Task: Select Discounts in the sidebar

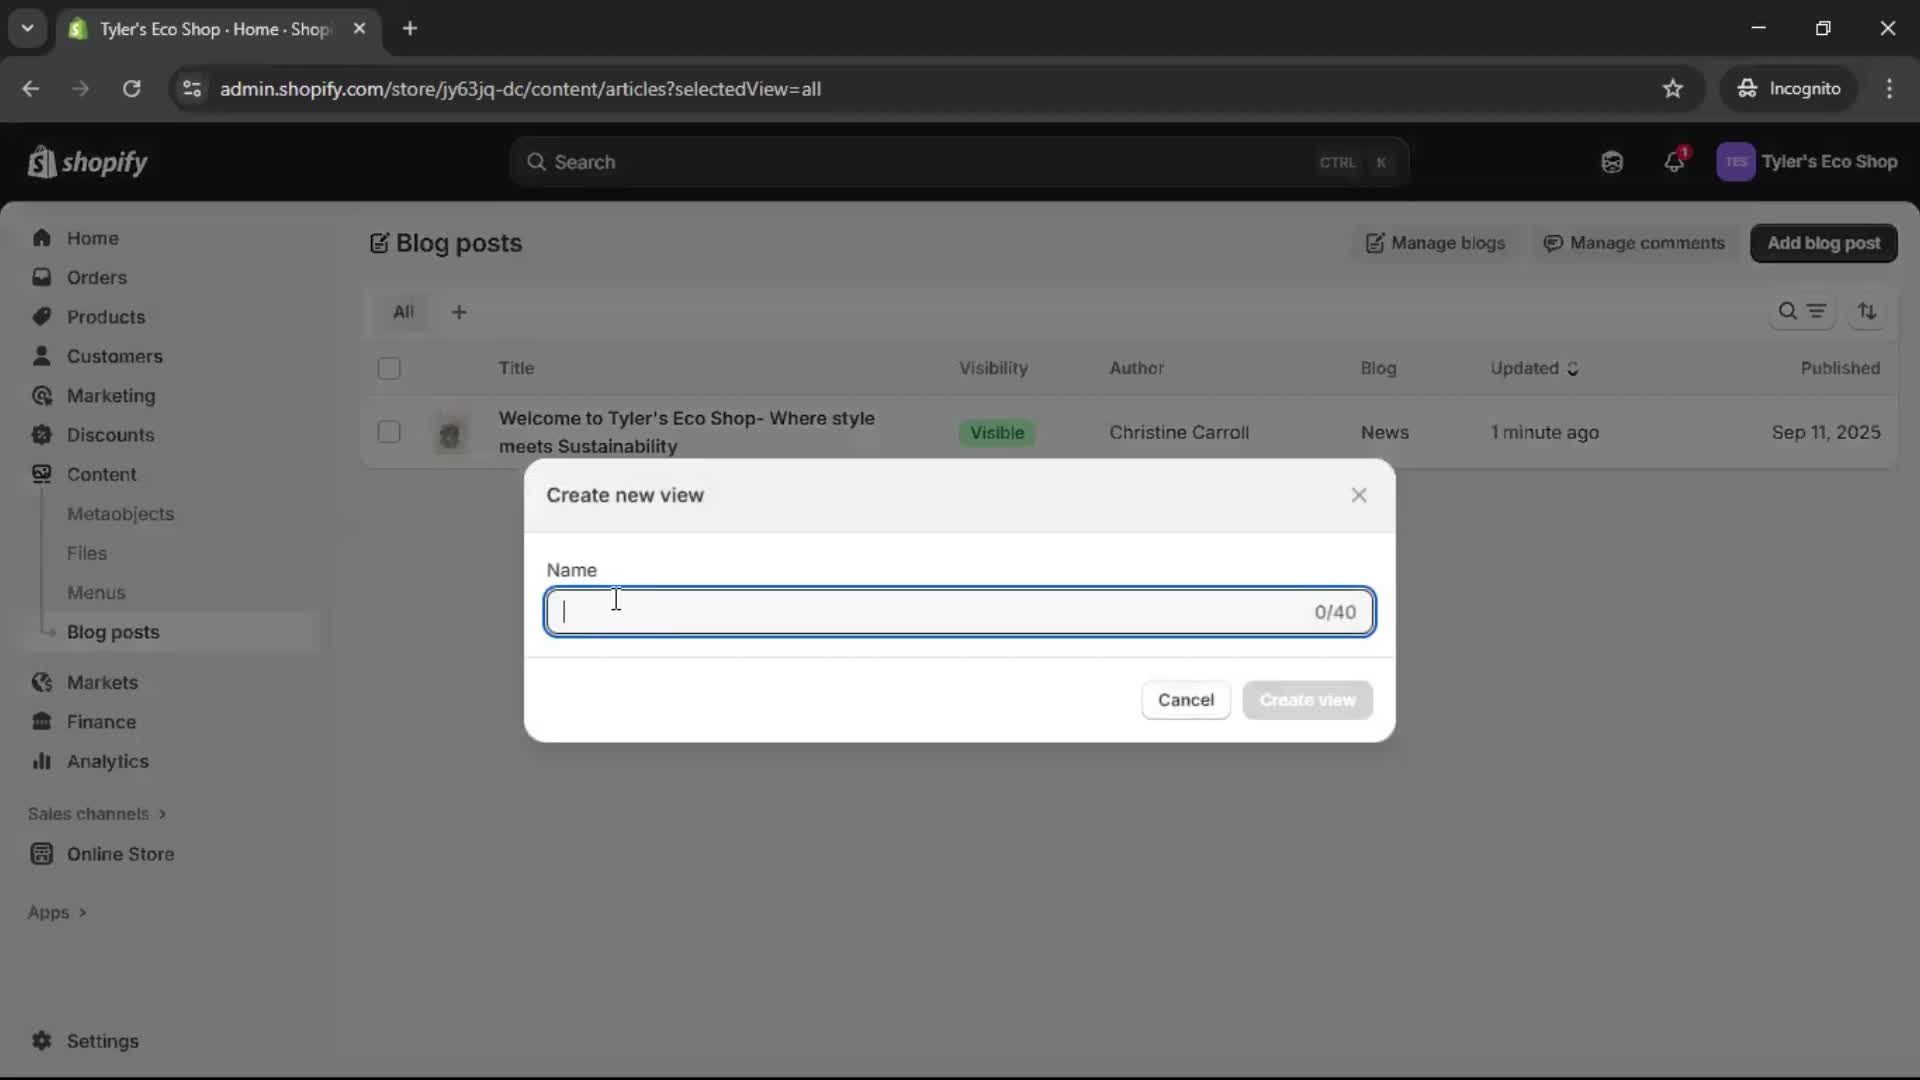Action: coord(108,435)
